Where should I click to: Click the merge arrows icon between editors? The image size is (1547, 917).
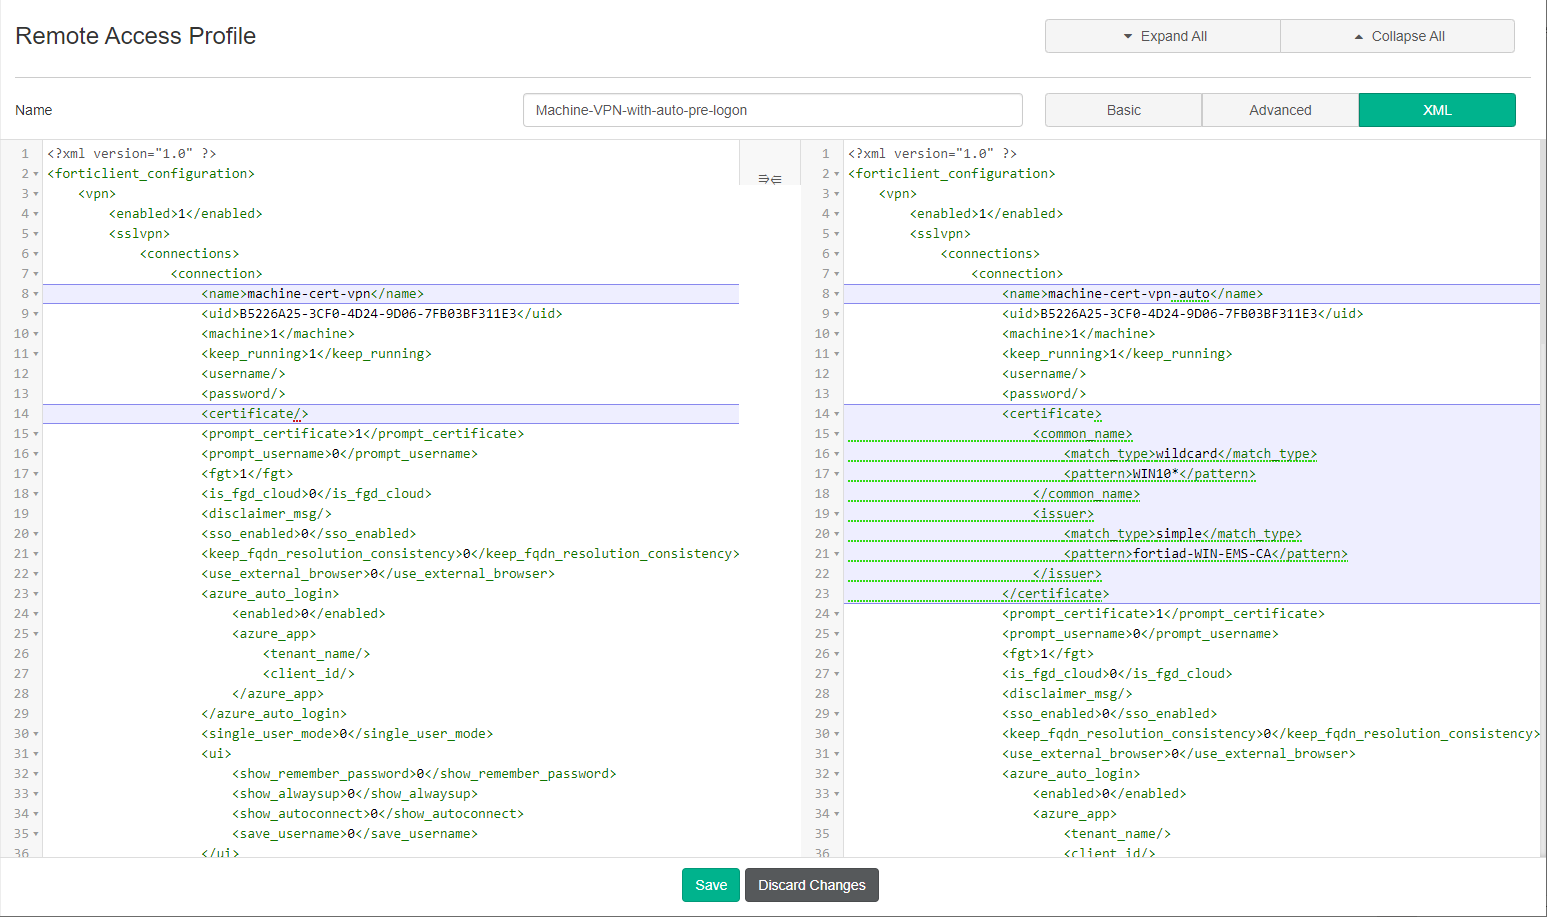click(769, 179)
